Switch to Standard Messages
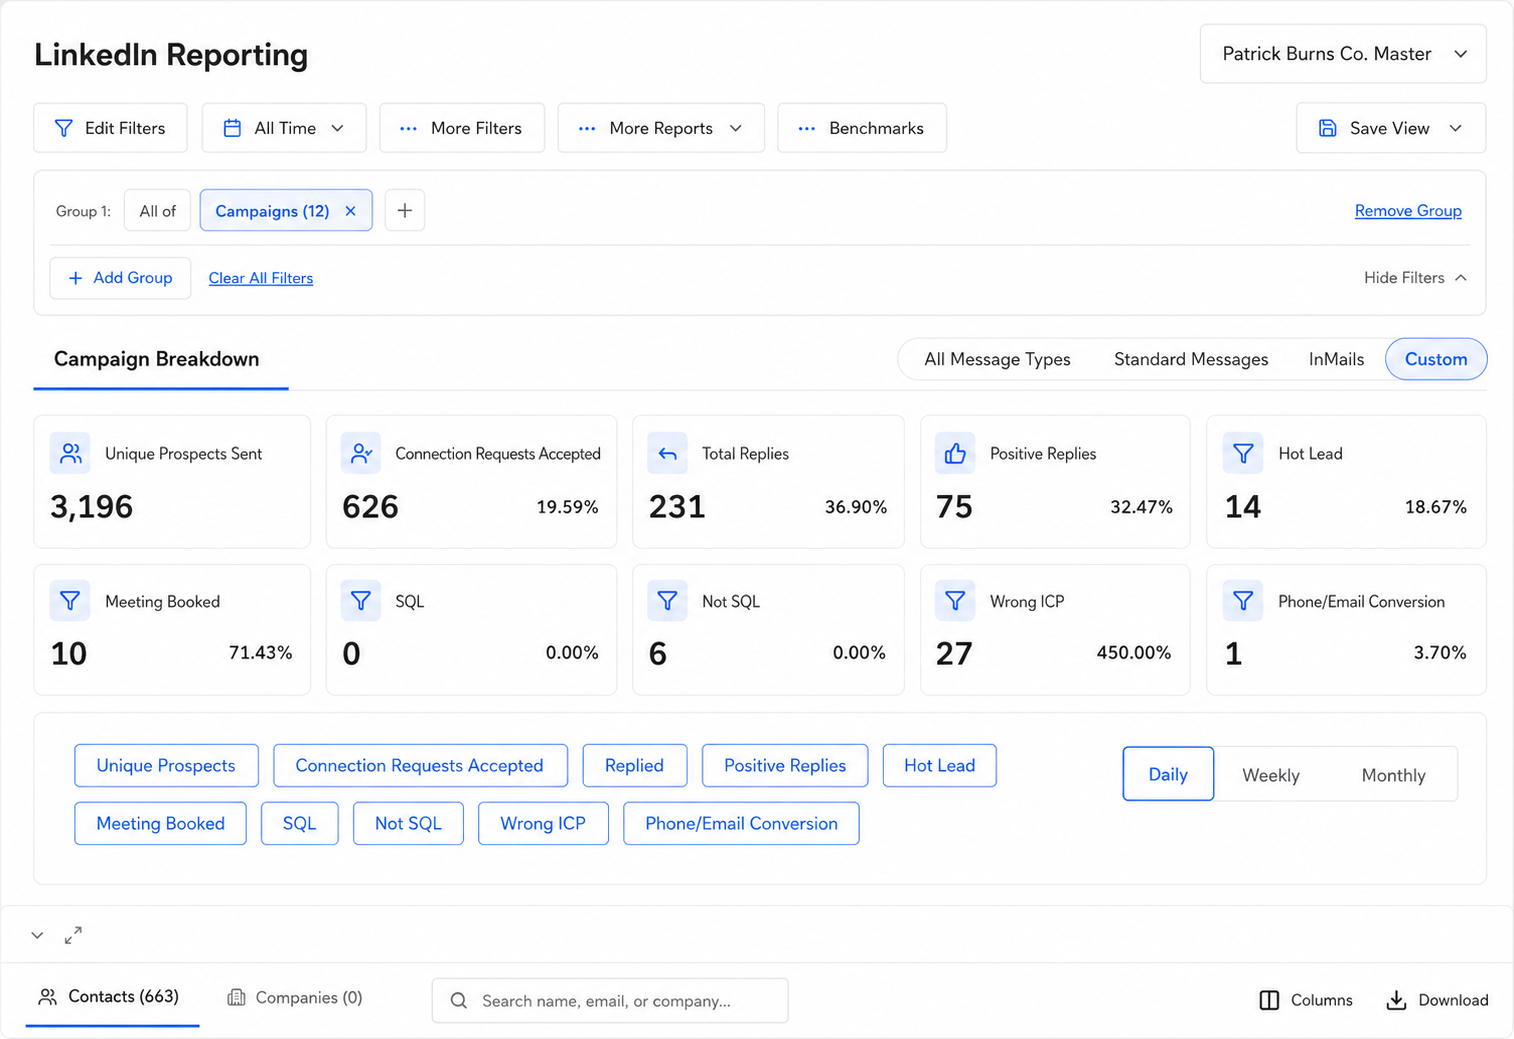The width and height of the screenshot is (1514, 1039). coord(1191,359)
